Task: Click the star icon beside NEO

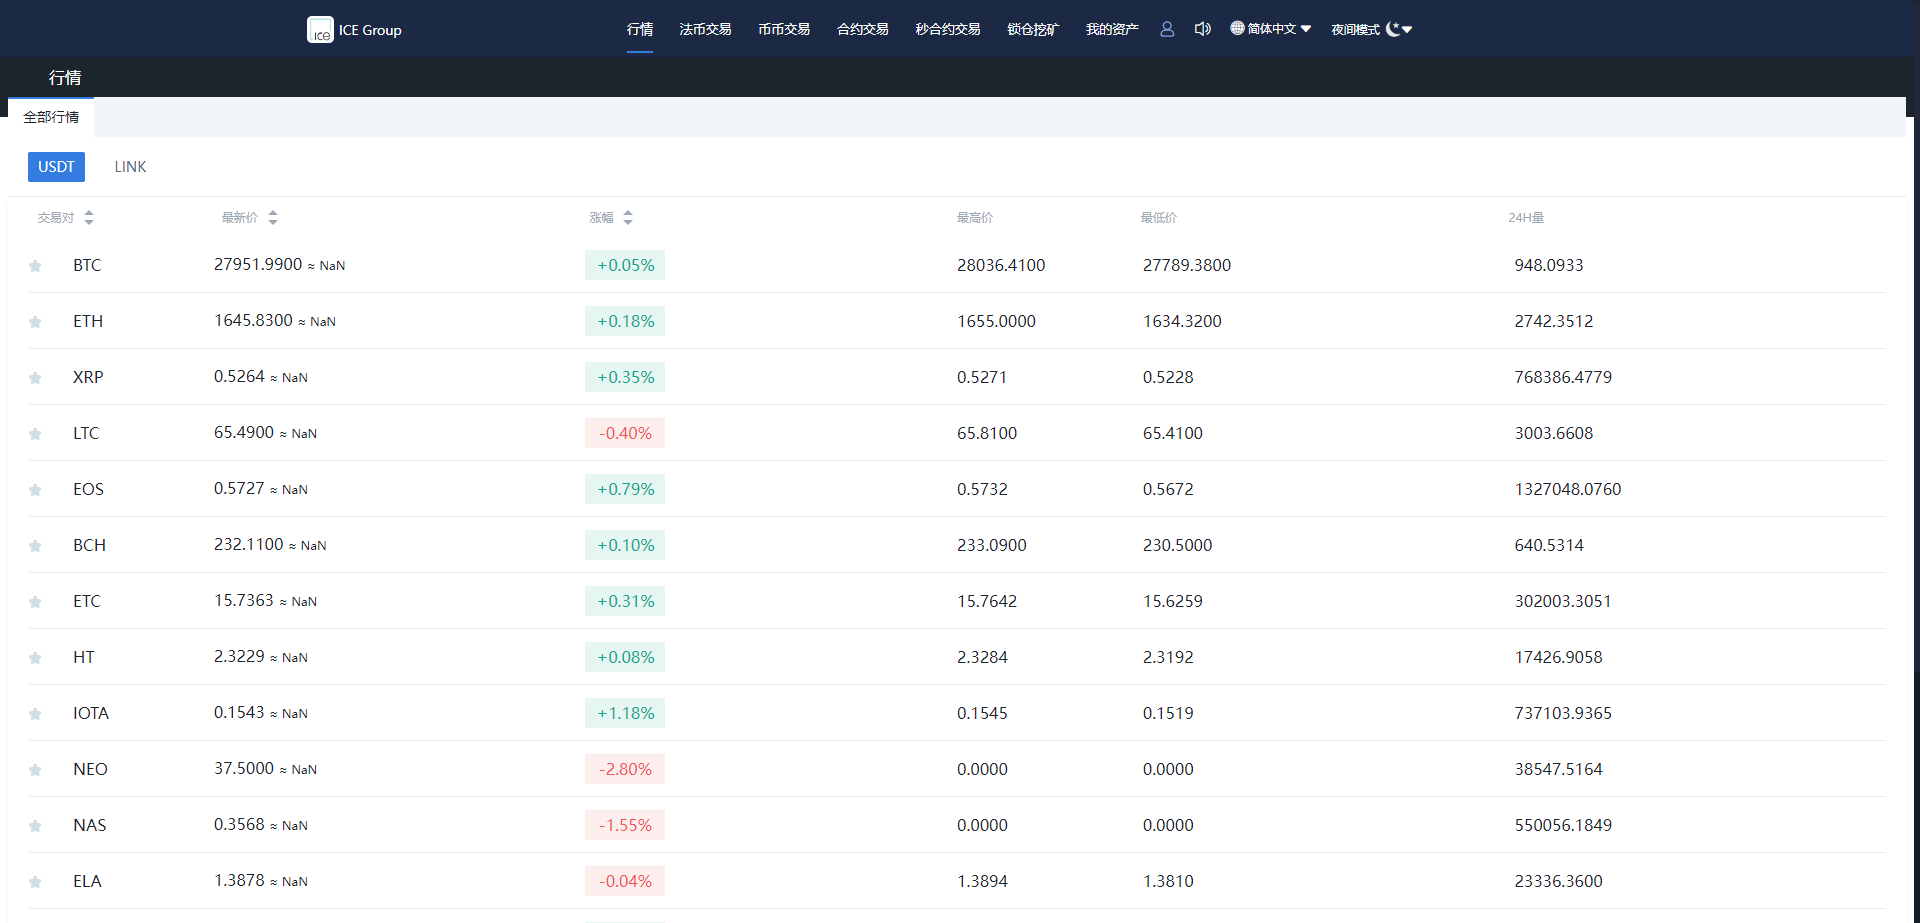Action: coord(35,770)
